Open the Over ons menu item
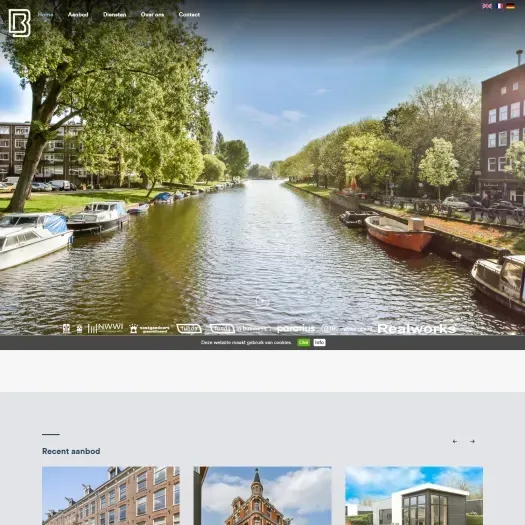This screenshot has width=525, height=525. click(x=152, y=15)
